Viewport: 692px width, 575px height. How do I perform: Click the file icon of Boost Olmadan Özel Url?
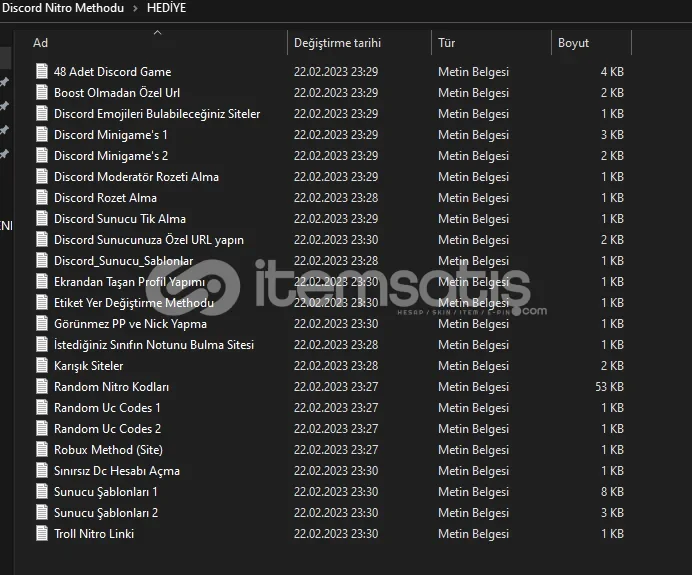pos(42,93)
